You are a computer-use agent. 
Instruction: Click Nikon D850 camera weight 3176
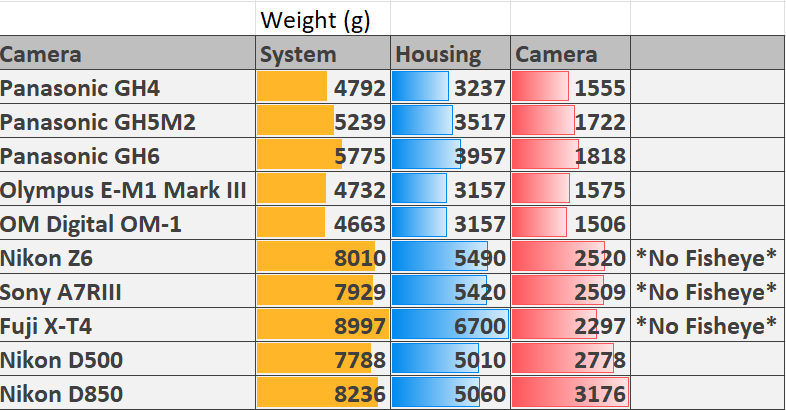click(x=570, y=393)
